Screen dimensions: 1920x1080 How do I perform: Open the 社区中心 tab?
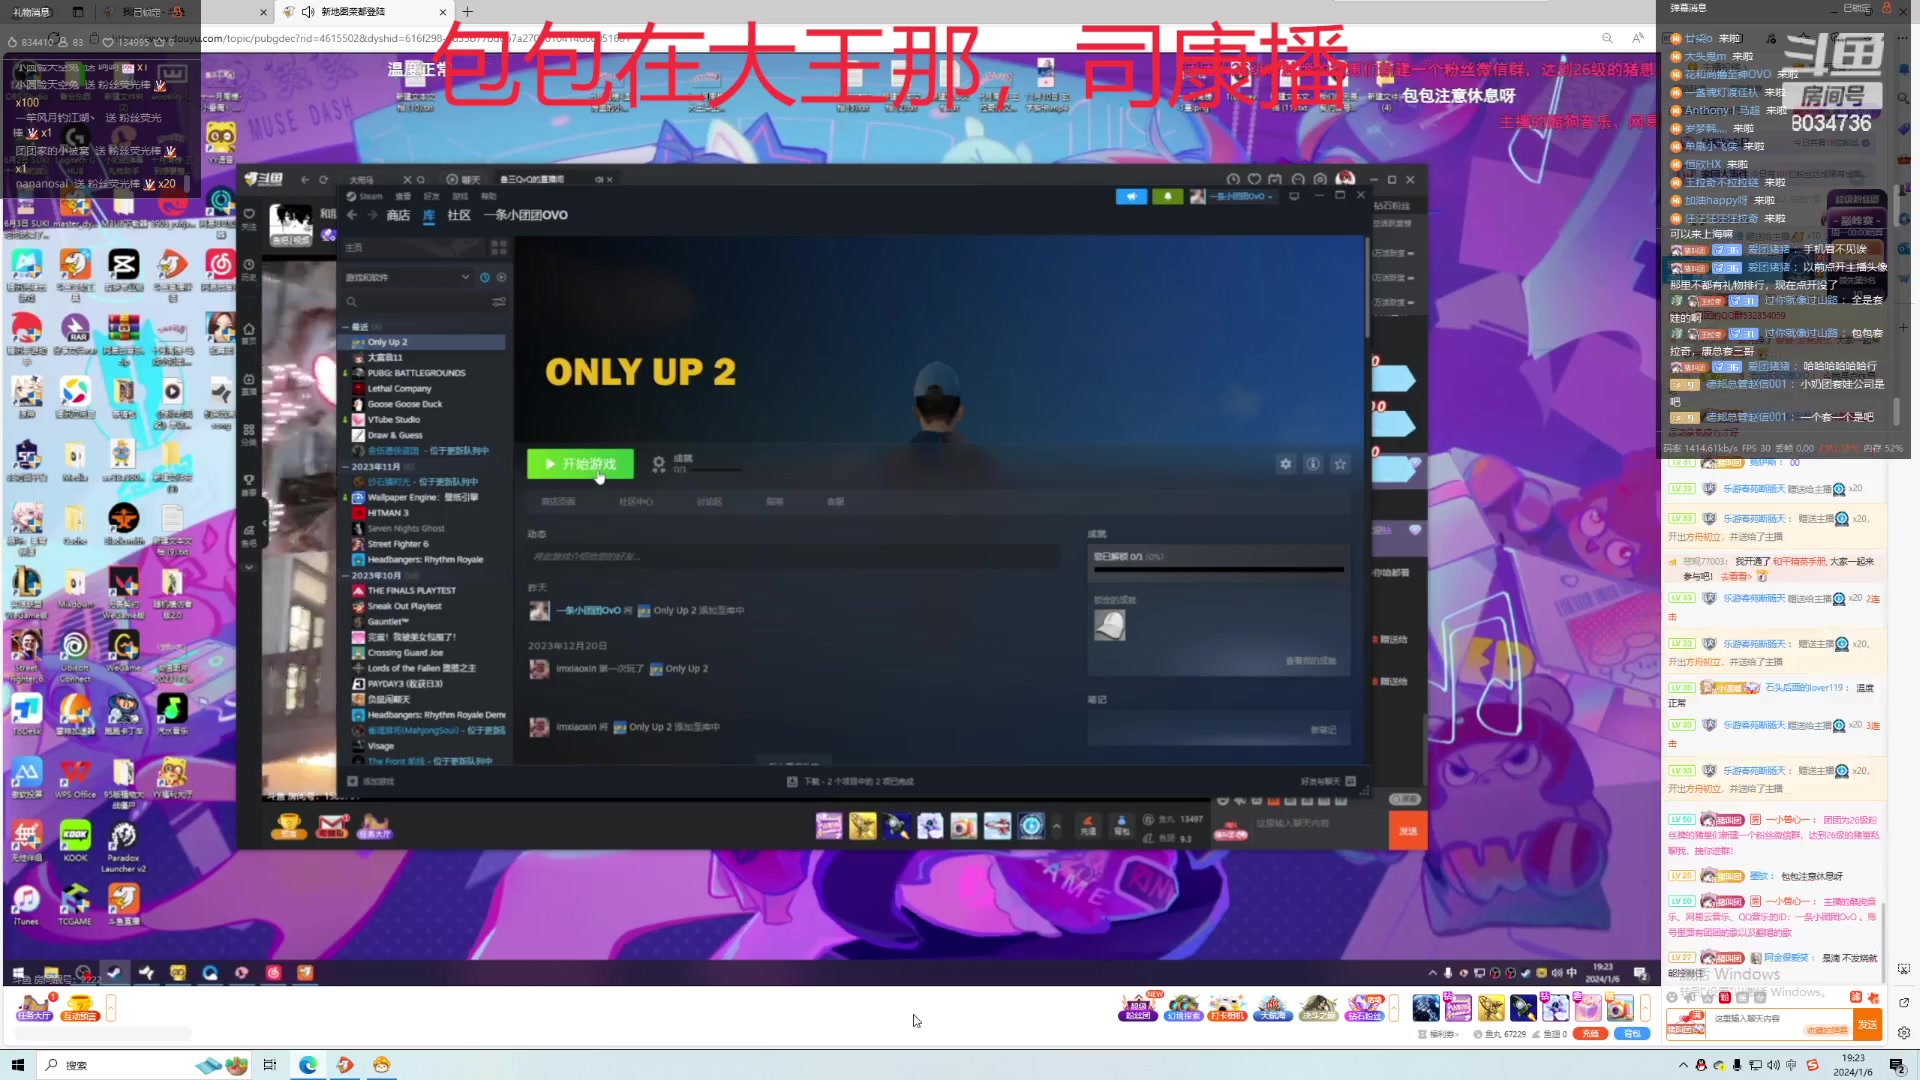[636, 502]
